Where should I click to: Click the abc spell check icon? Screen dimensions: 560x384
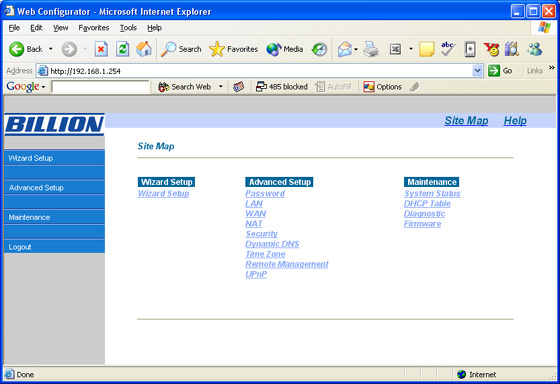click(448, 49)
